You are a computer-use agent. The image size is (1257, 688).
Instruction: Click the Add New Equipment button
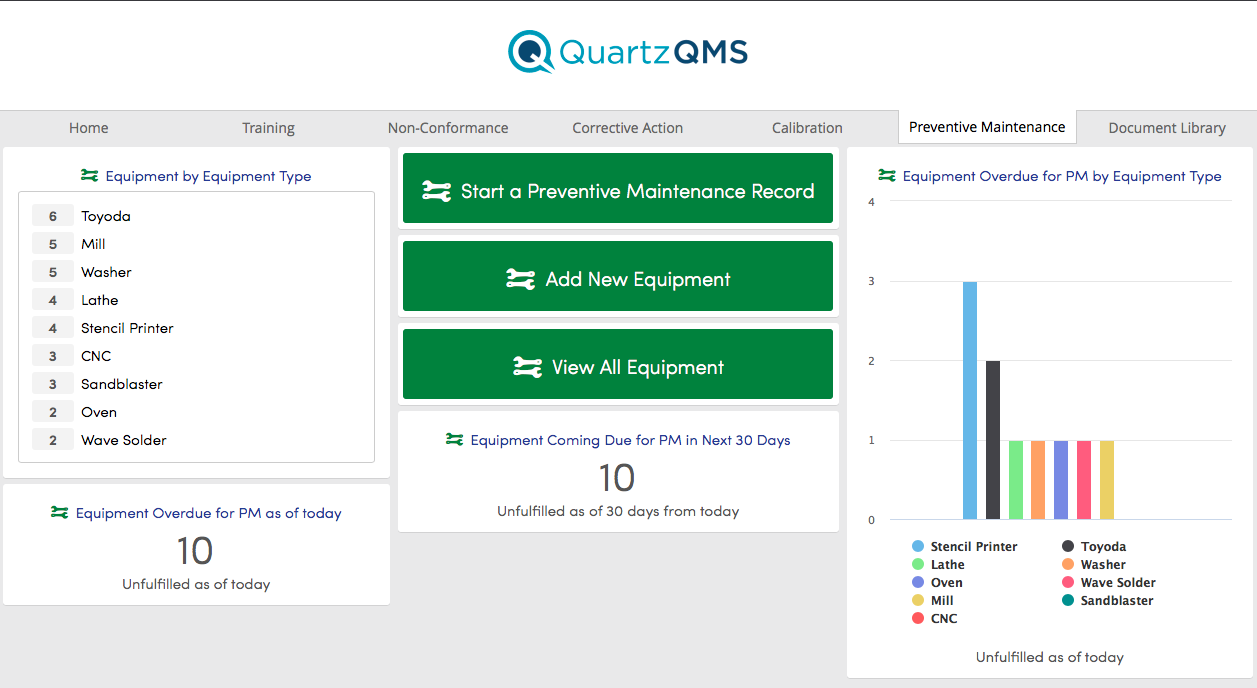(x=618, y=276)
